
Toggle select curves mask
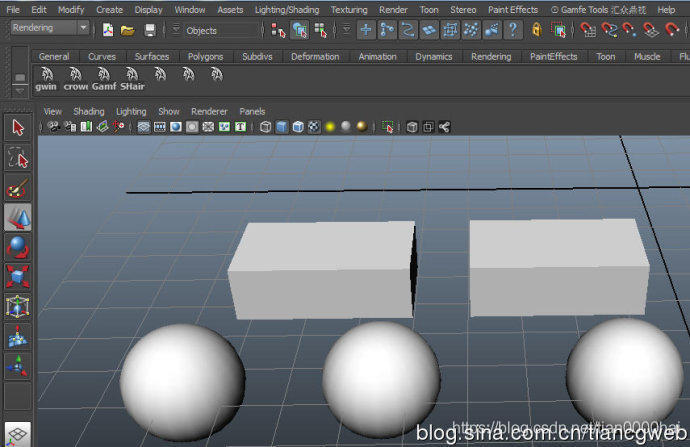click(x=408, y=30)
